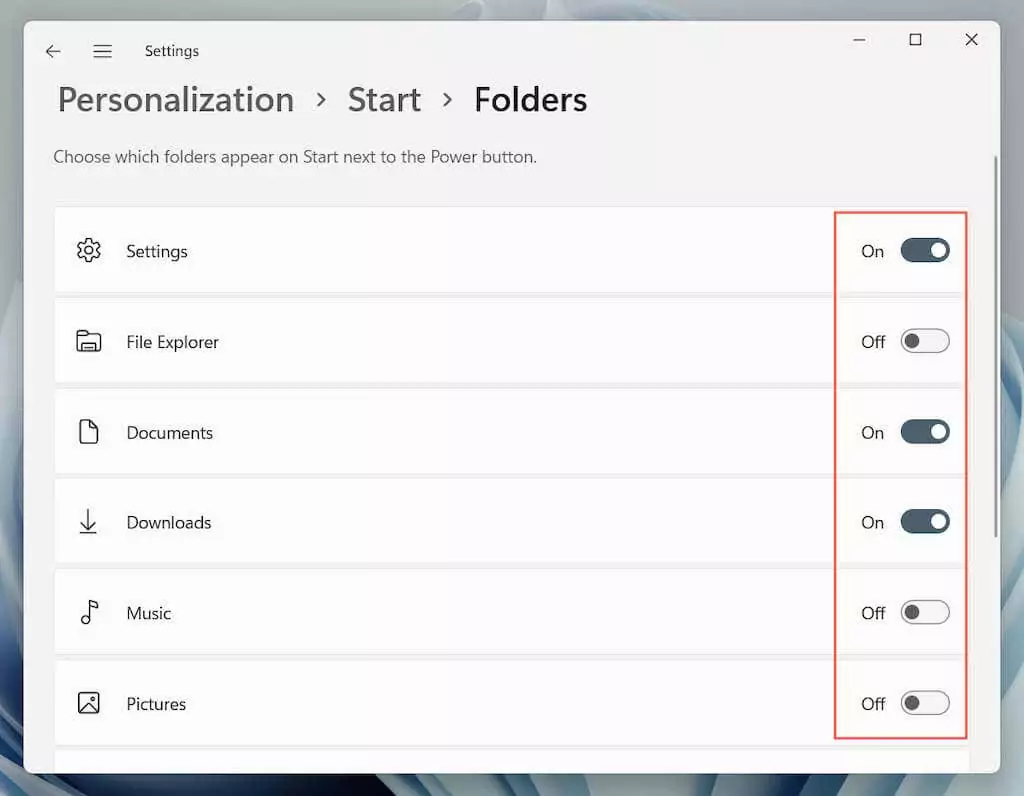The width and height of the screenshot is (1024, 796).
Task: Disable the Documents toggle switch
Action: [x=924, y=432]
